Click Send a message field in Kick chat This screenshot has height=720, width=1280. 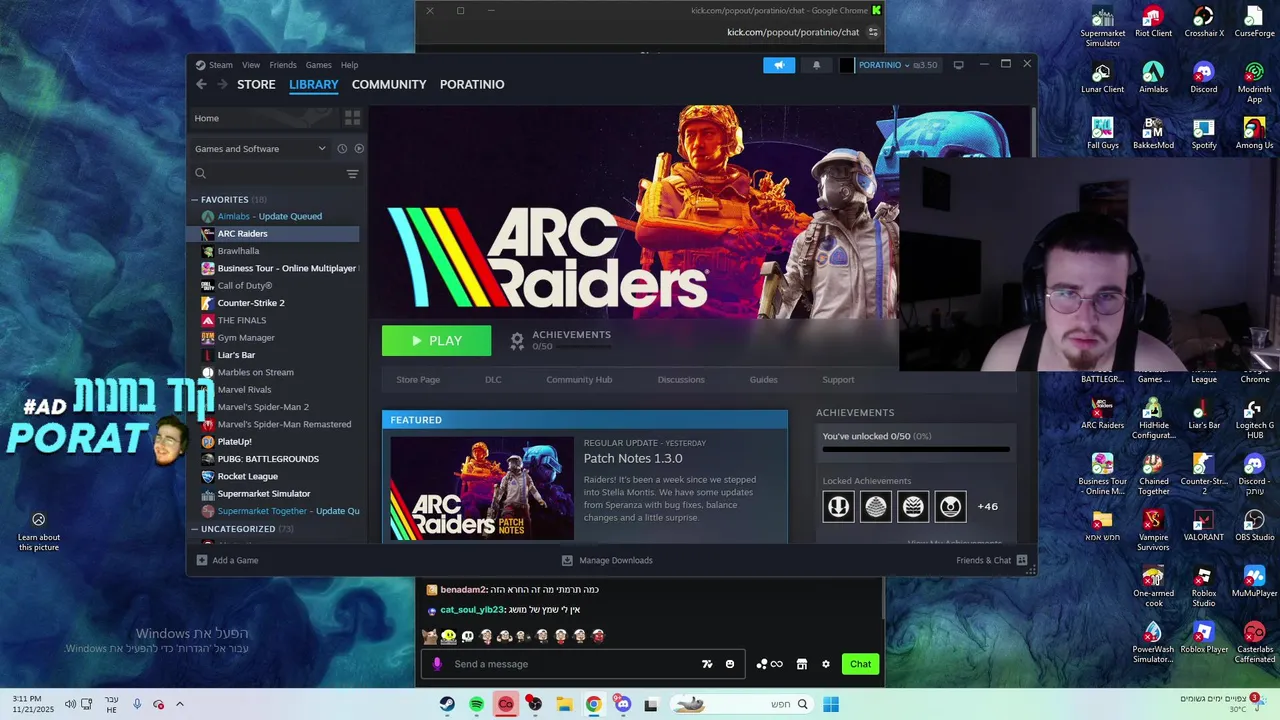(570, 664)
